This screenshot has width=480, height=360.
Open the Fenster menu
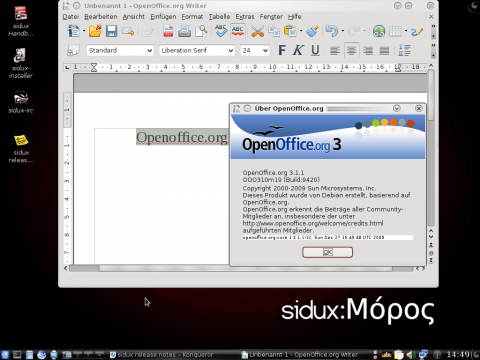pos(271,17)
